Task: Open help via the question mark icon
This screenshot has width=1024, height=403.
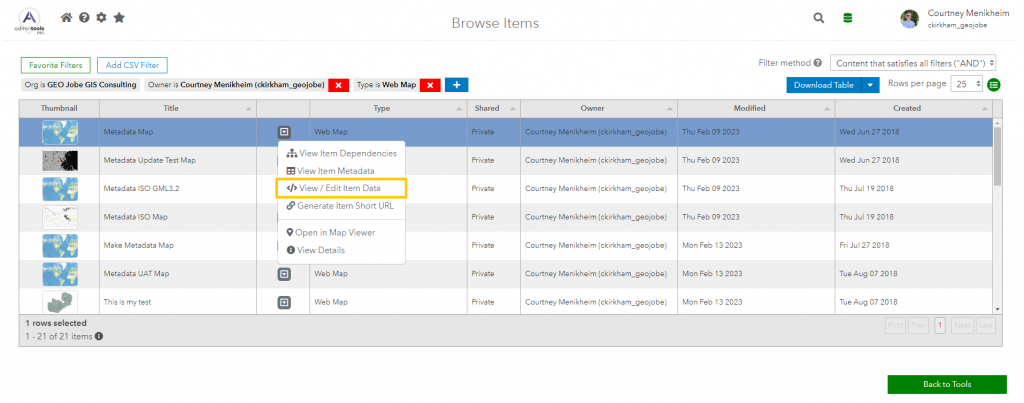Action: [84, 18]
